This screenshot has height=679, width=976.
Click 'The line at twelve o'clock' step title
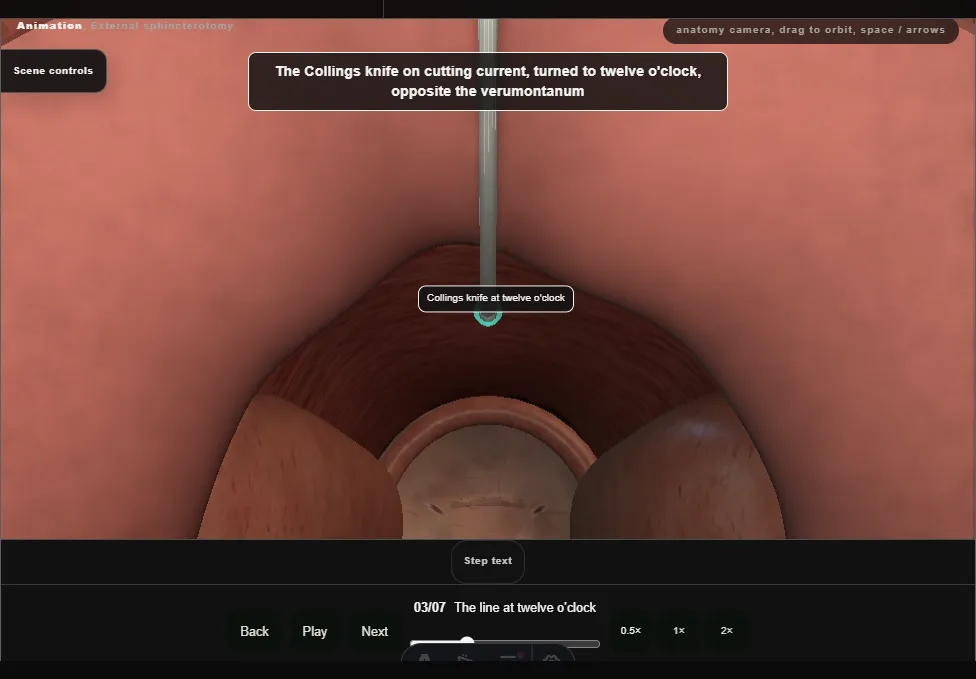pyautogui.click(x=525, y=607)
